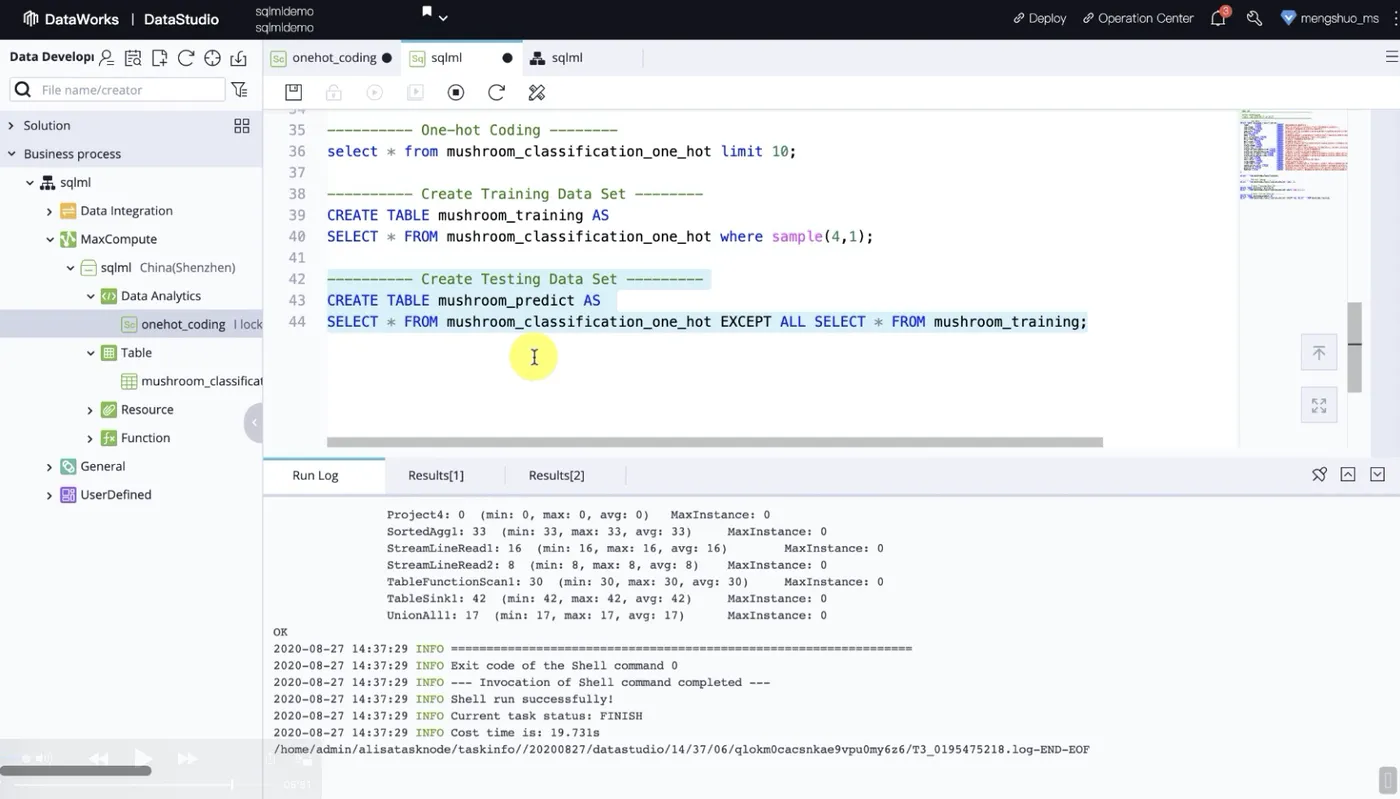Click the locate current file target icon
Screen dimensions: 1400x799
212,58
